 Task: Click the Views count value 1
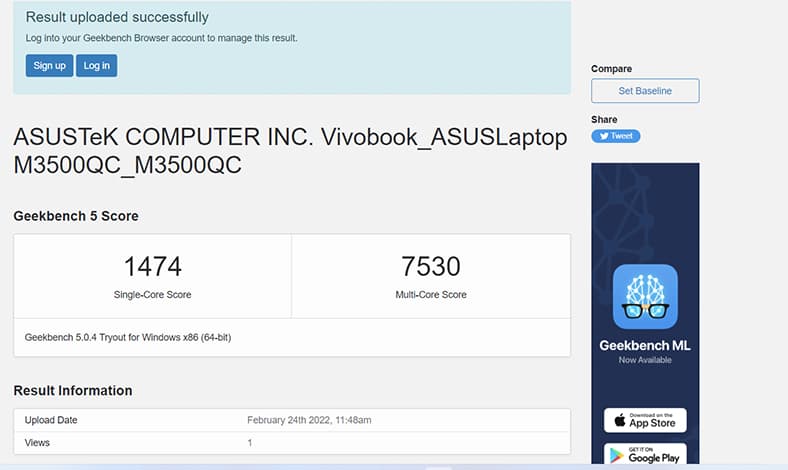[250, 443]
